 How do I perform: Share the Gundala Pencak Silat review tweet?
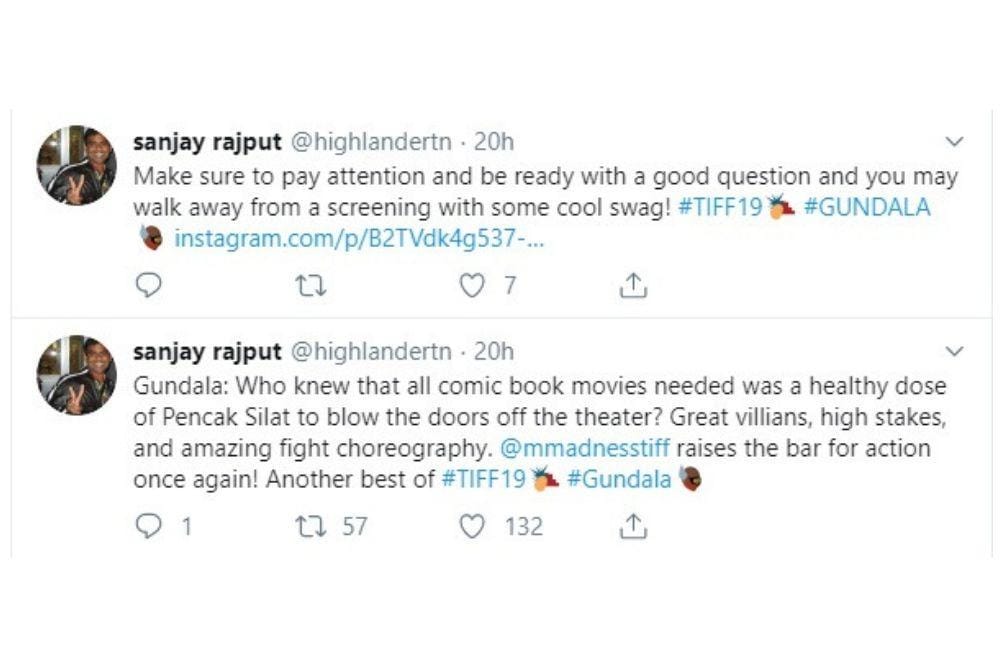click(x=633, y=526)
